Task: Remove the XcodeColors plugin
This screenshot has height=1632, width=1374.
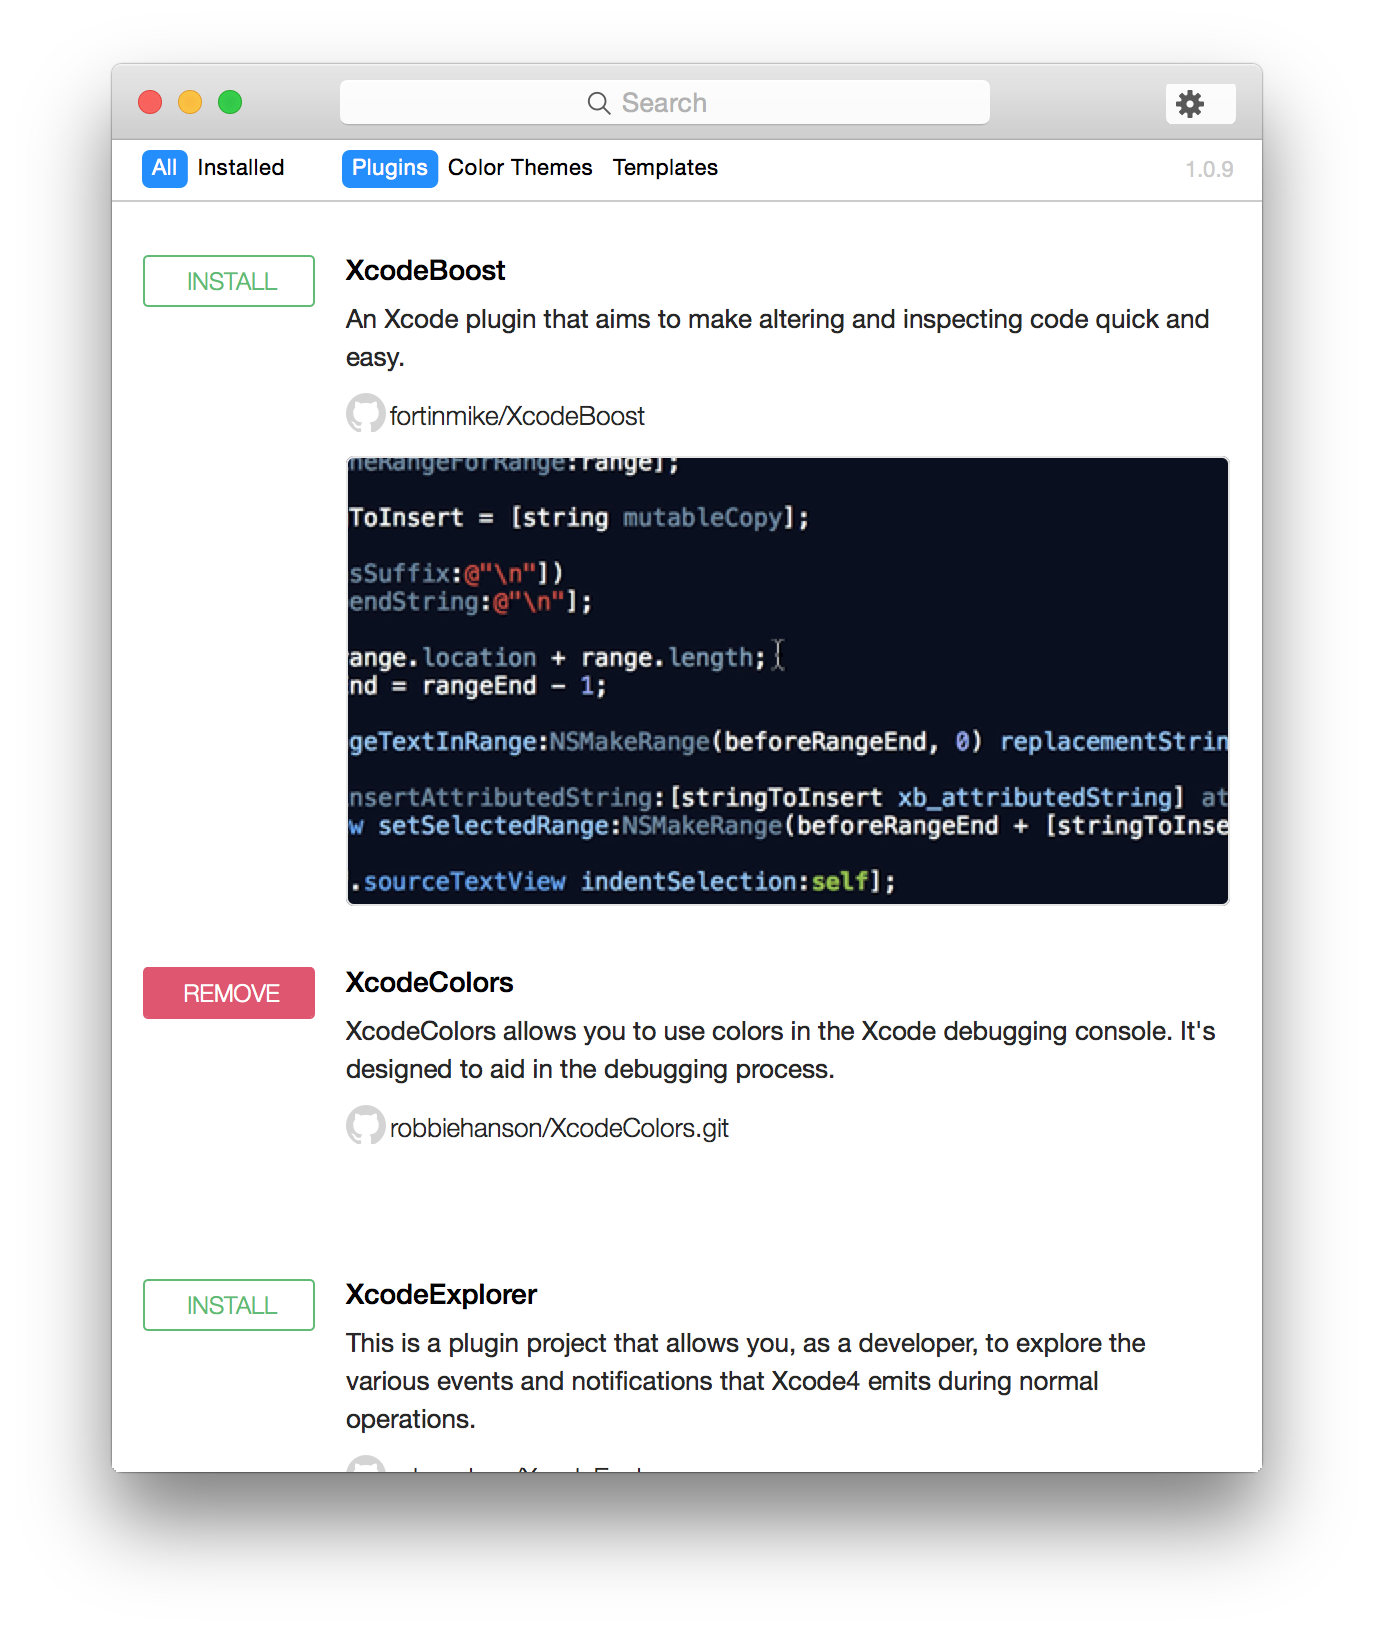Action: (x=229, y=993)
